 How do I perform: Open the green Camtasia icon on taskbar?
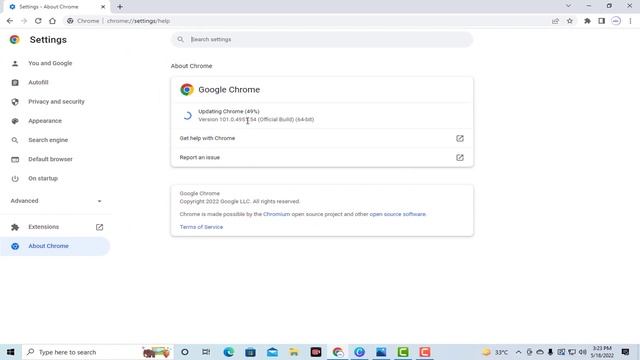403,352
